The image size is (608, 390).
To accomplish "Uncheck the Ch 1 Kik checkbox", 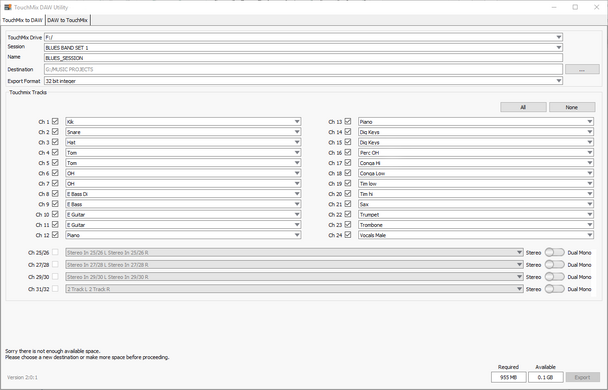I will (55, 121).
